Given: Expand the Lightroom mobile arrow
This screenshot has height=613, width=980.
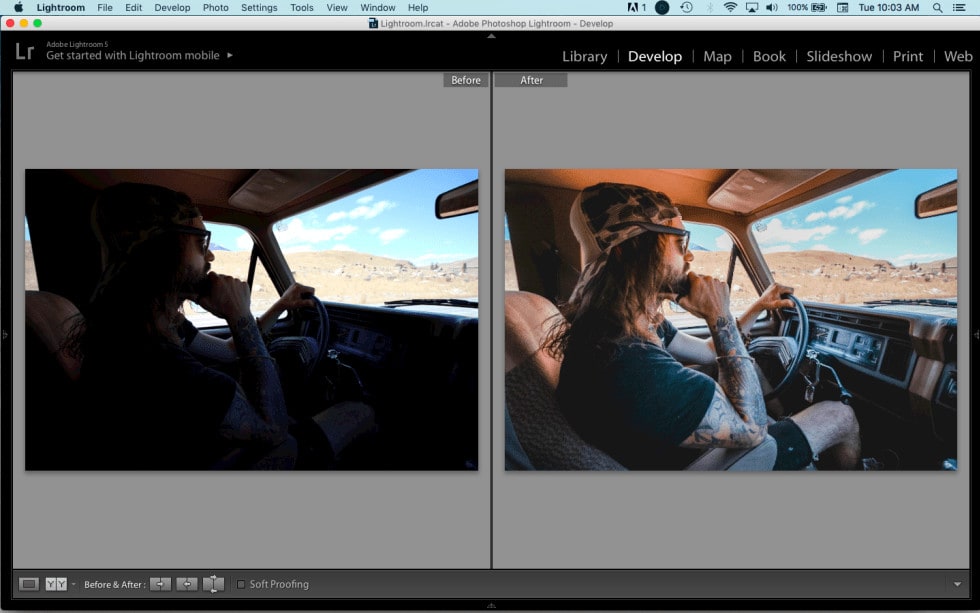Looking at the screenshot, I should tap(230, 55).
